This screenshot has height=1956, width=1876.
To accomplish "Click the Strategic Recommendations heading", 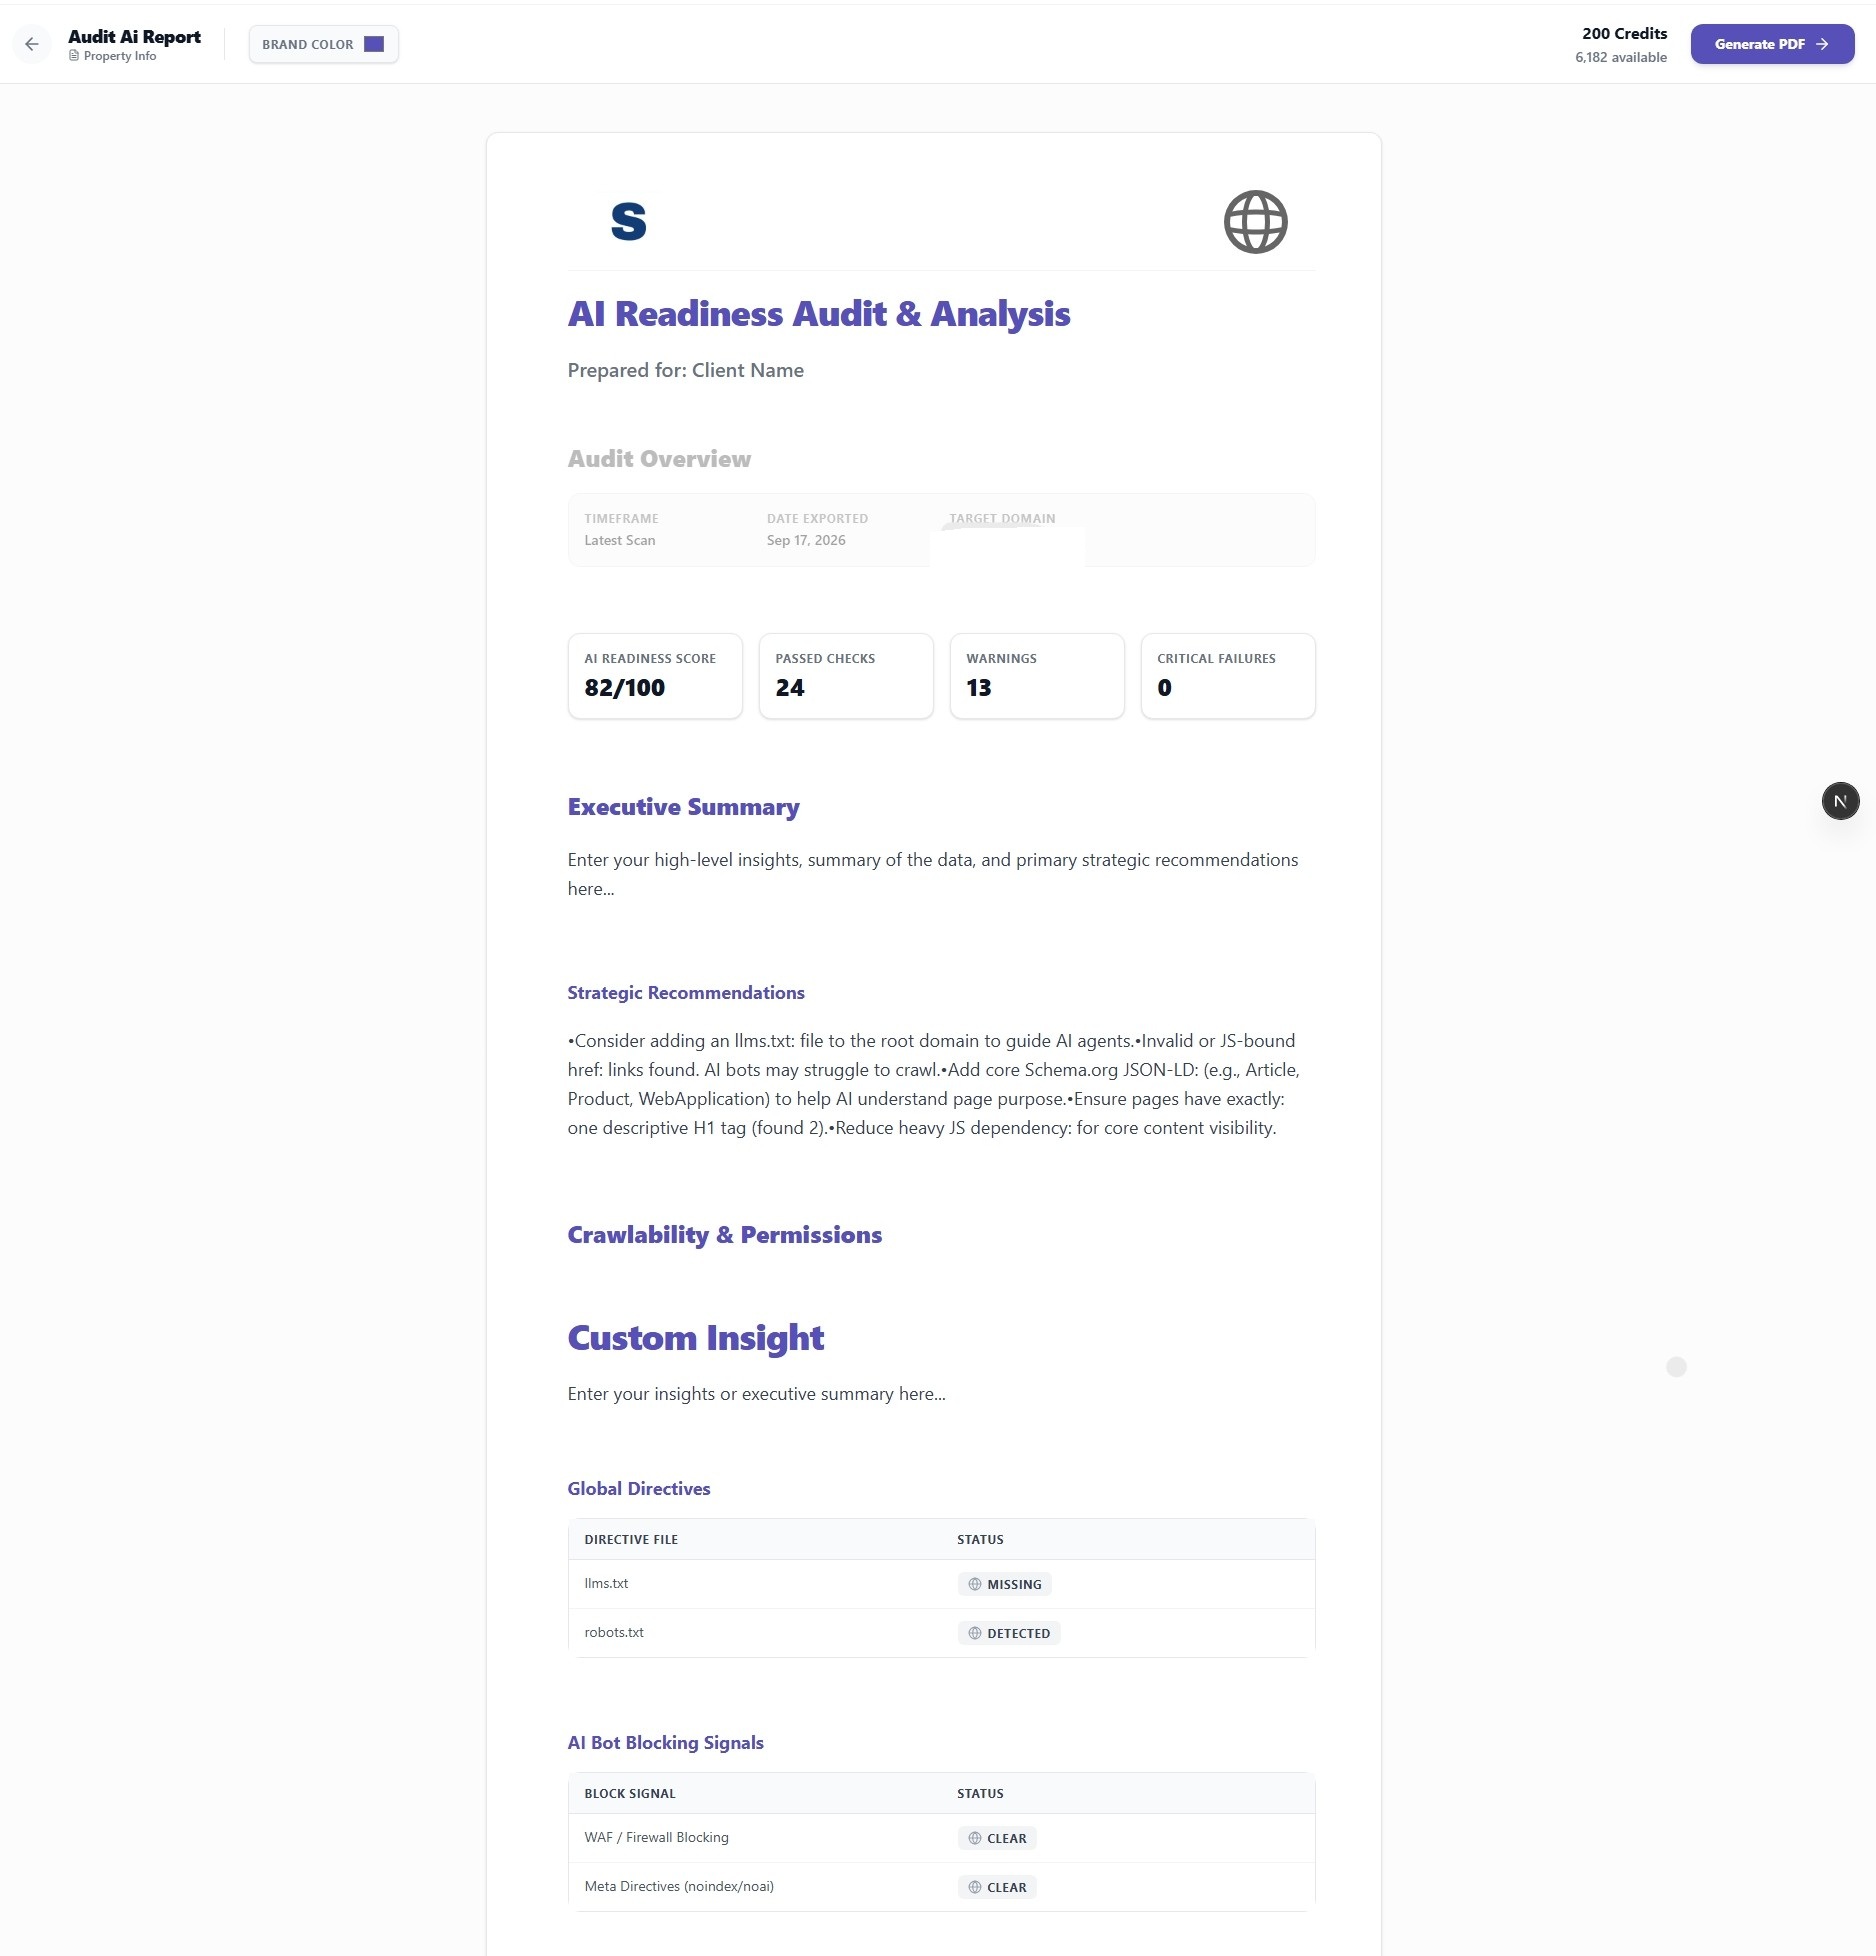I will [x=686, y=993].
